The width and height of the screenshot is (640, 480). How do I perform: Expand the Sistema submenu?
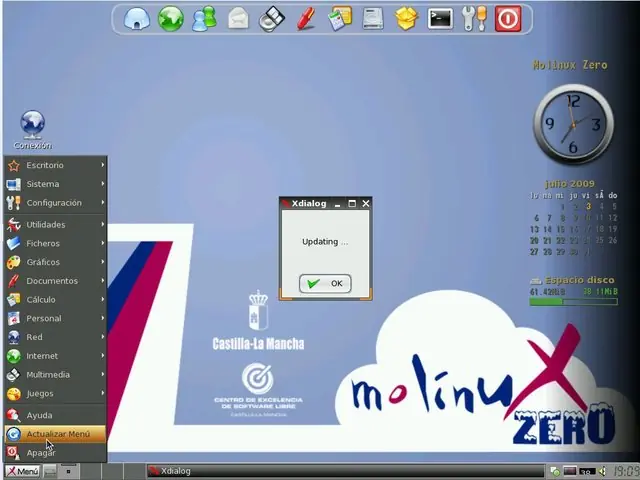[x=56, y=184]
